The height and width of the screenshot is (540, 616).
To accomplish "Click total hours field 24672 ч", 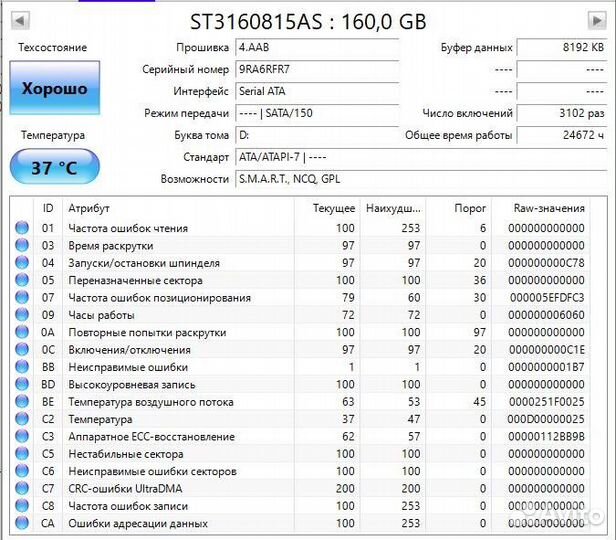I will [562, 135].
